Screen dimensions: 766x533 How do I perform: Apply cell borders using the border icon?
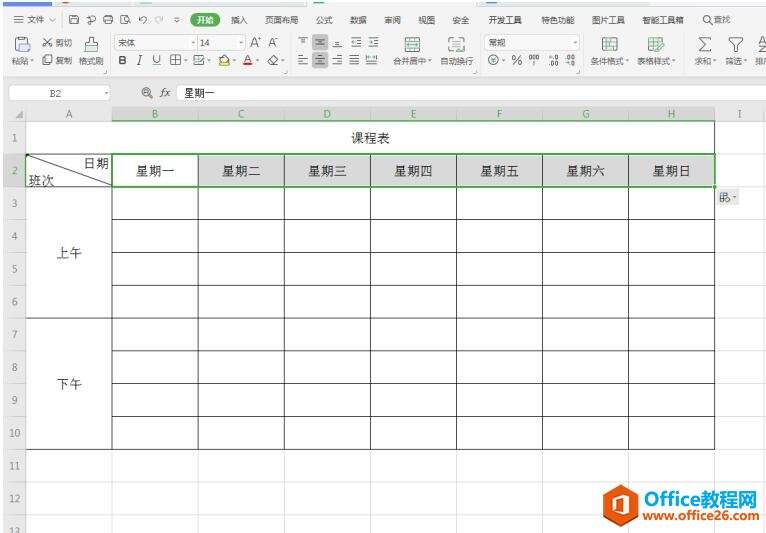click(x=175, y=60)
